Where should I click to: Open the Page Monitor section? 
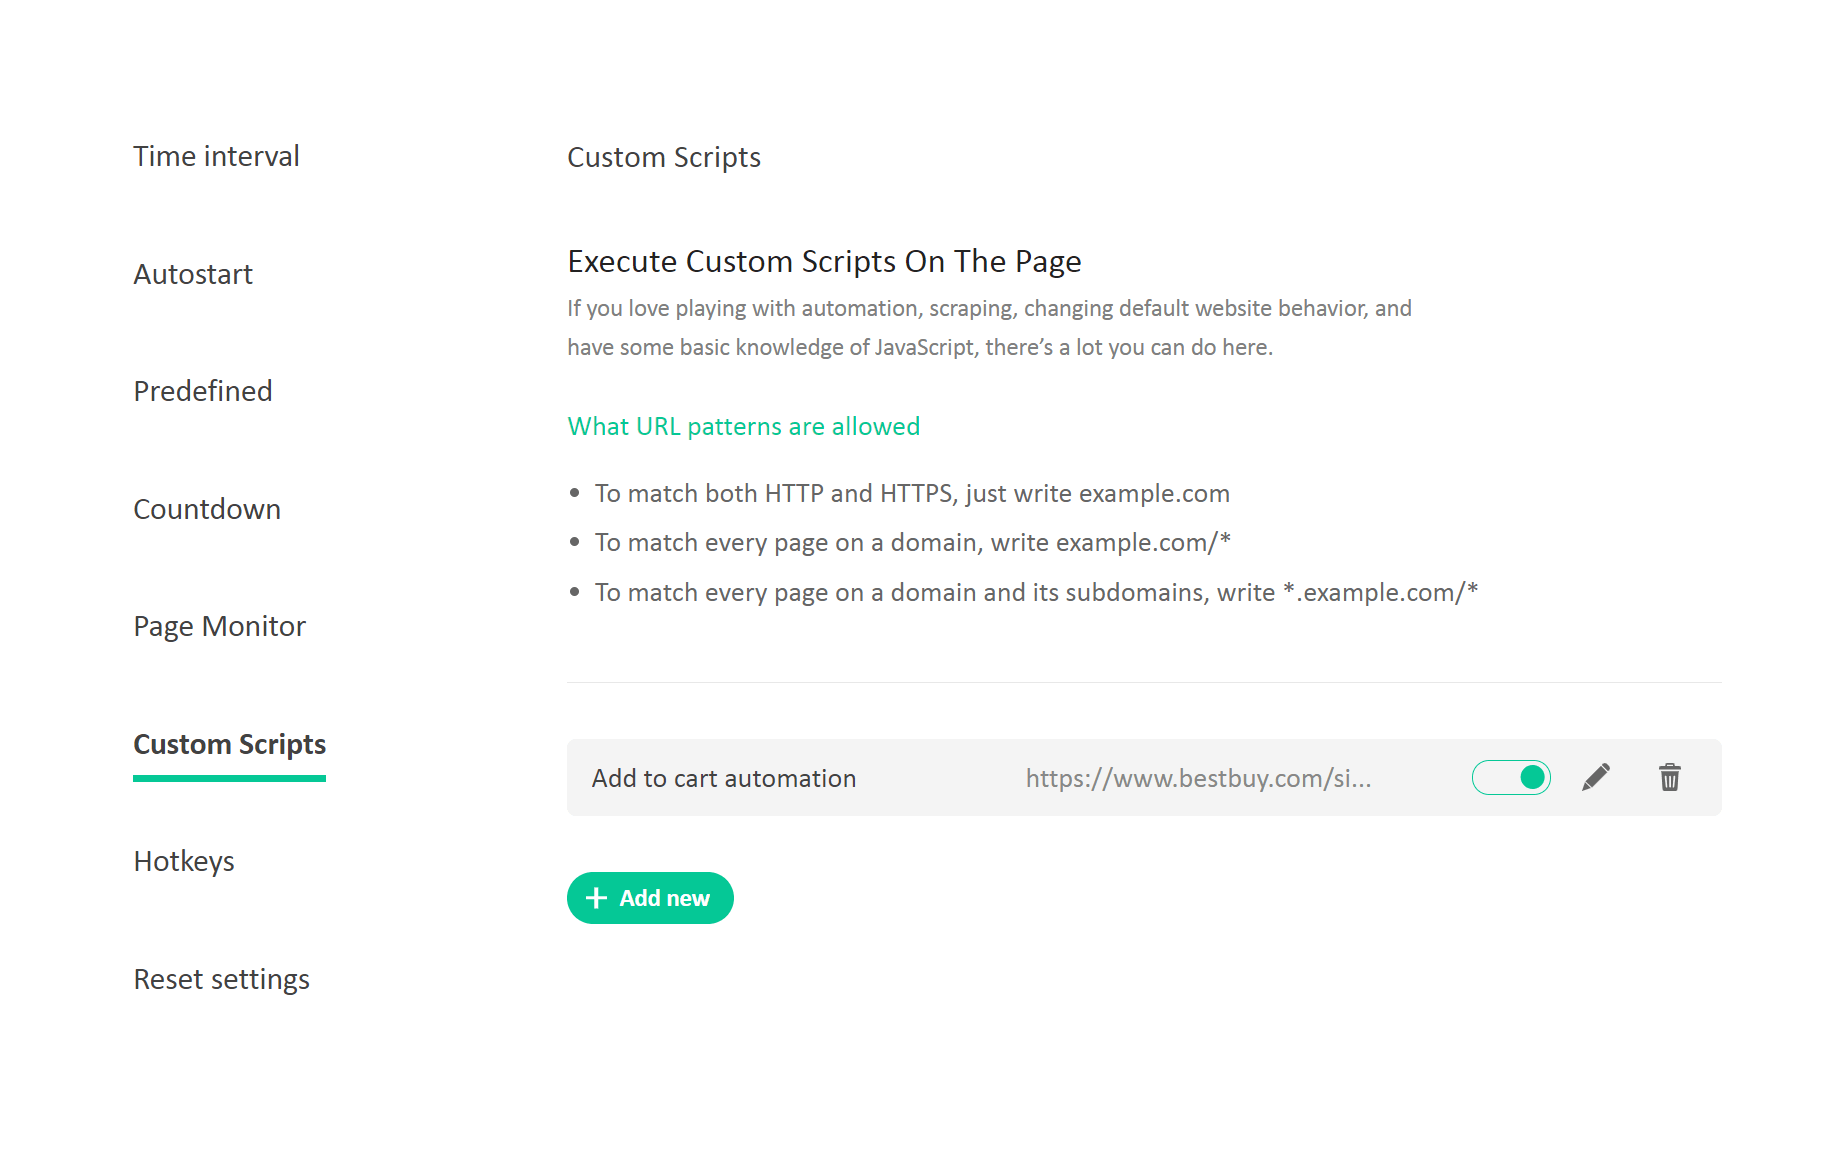tap(219, 626)
